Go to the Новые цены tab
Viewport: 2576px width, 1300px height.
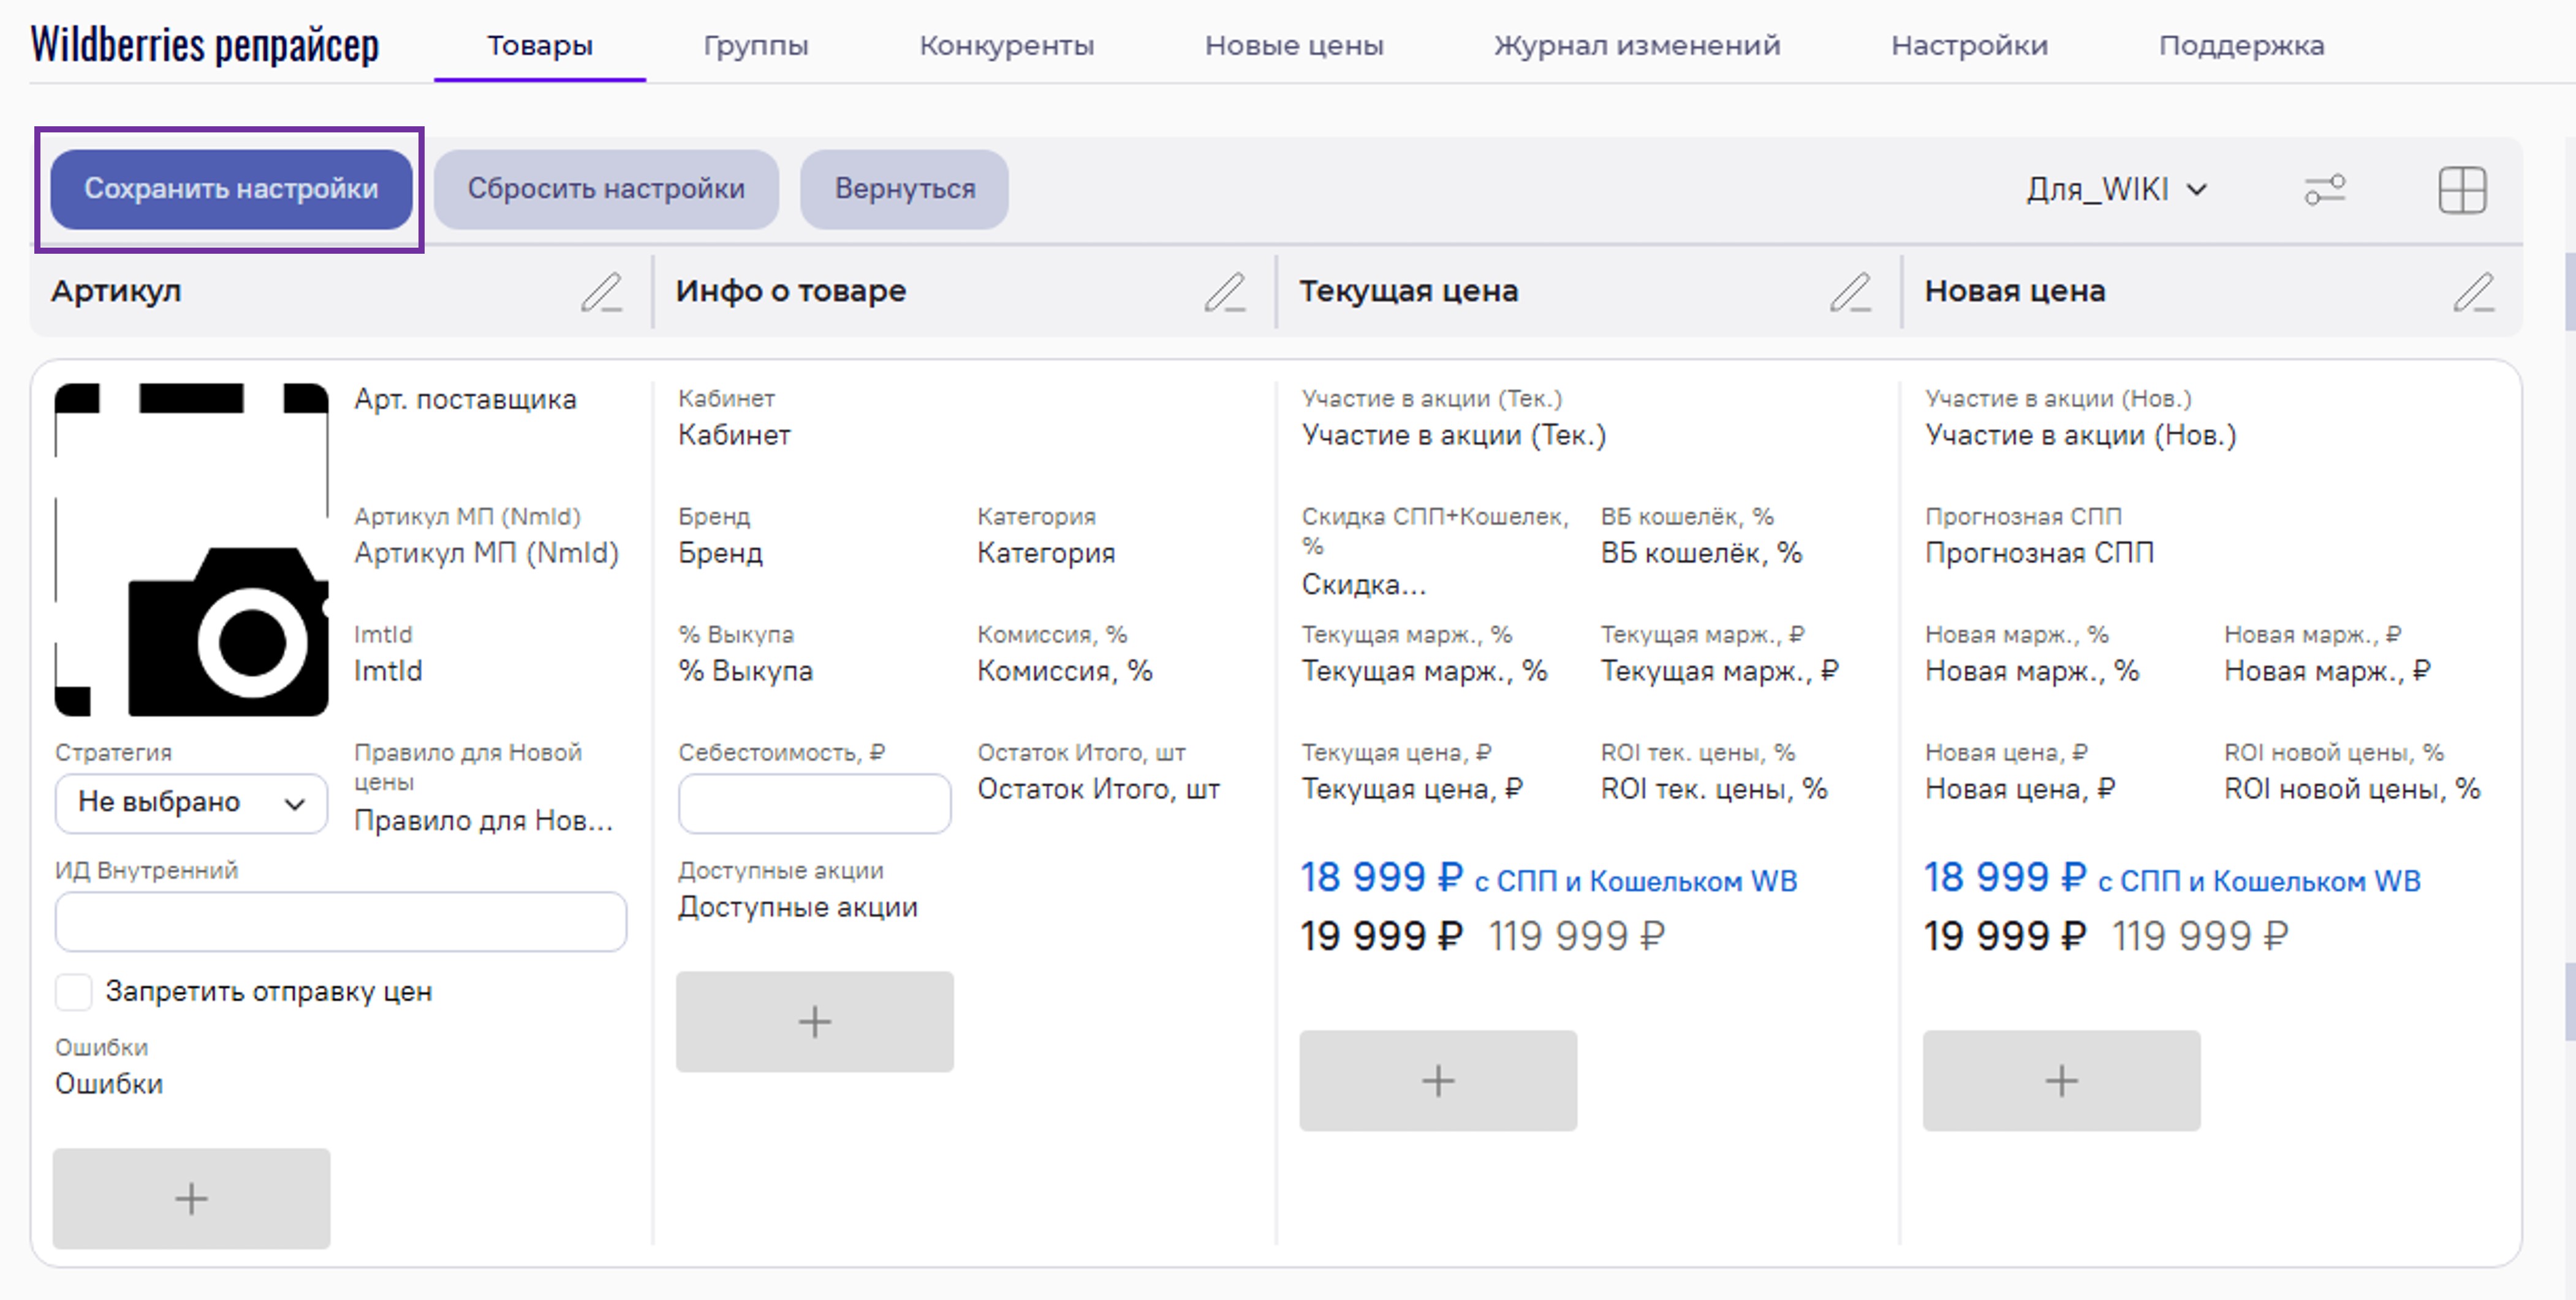coord(1293,46)
